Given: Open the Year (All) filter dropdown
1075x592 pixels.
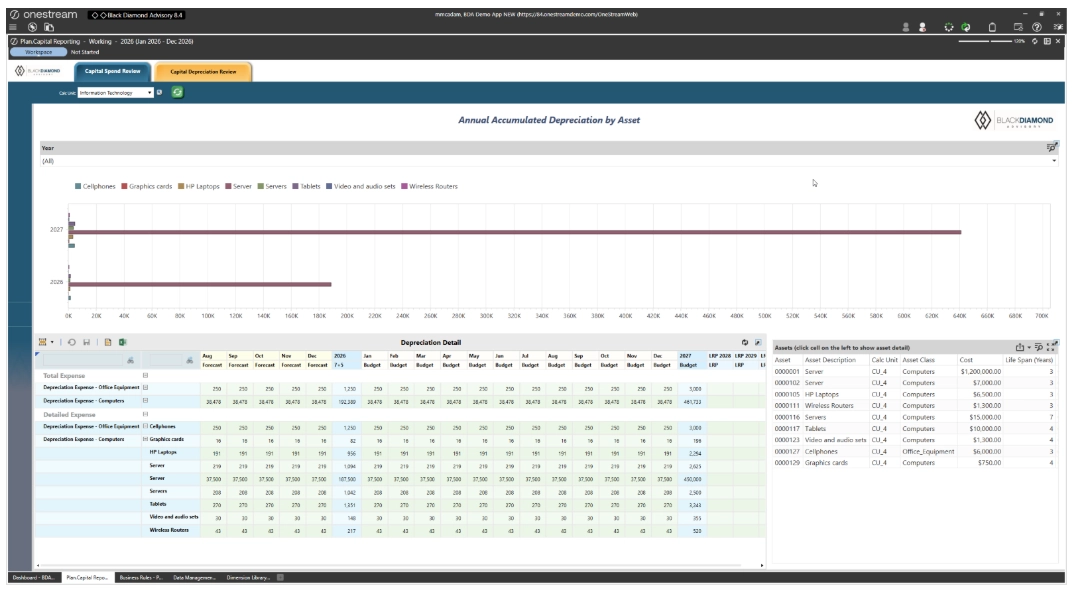Looking at the screenshot, I should tap(548, 161).
